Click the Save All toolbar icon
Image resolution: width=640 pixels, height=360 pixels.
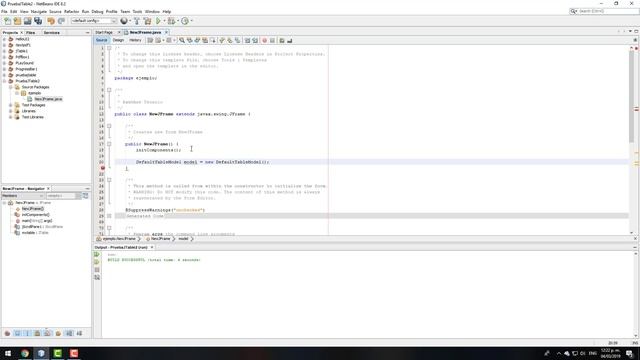pyautogui.click(x=38, y=21)
